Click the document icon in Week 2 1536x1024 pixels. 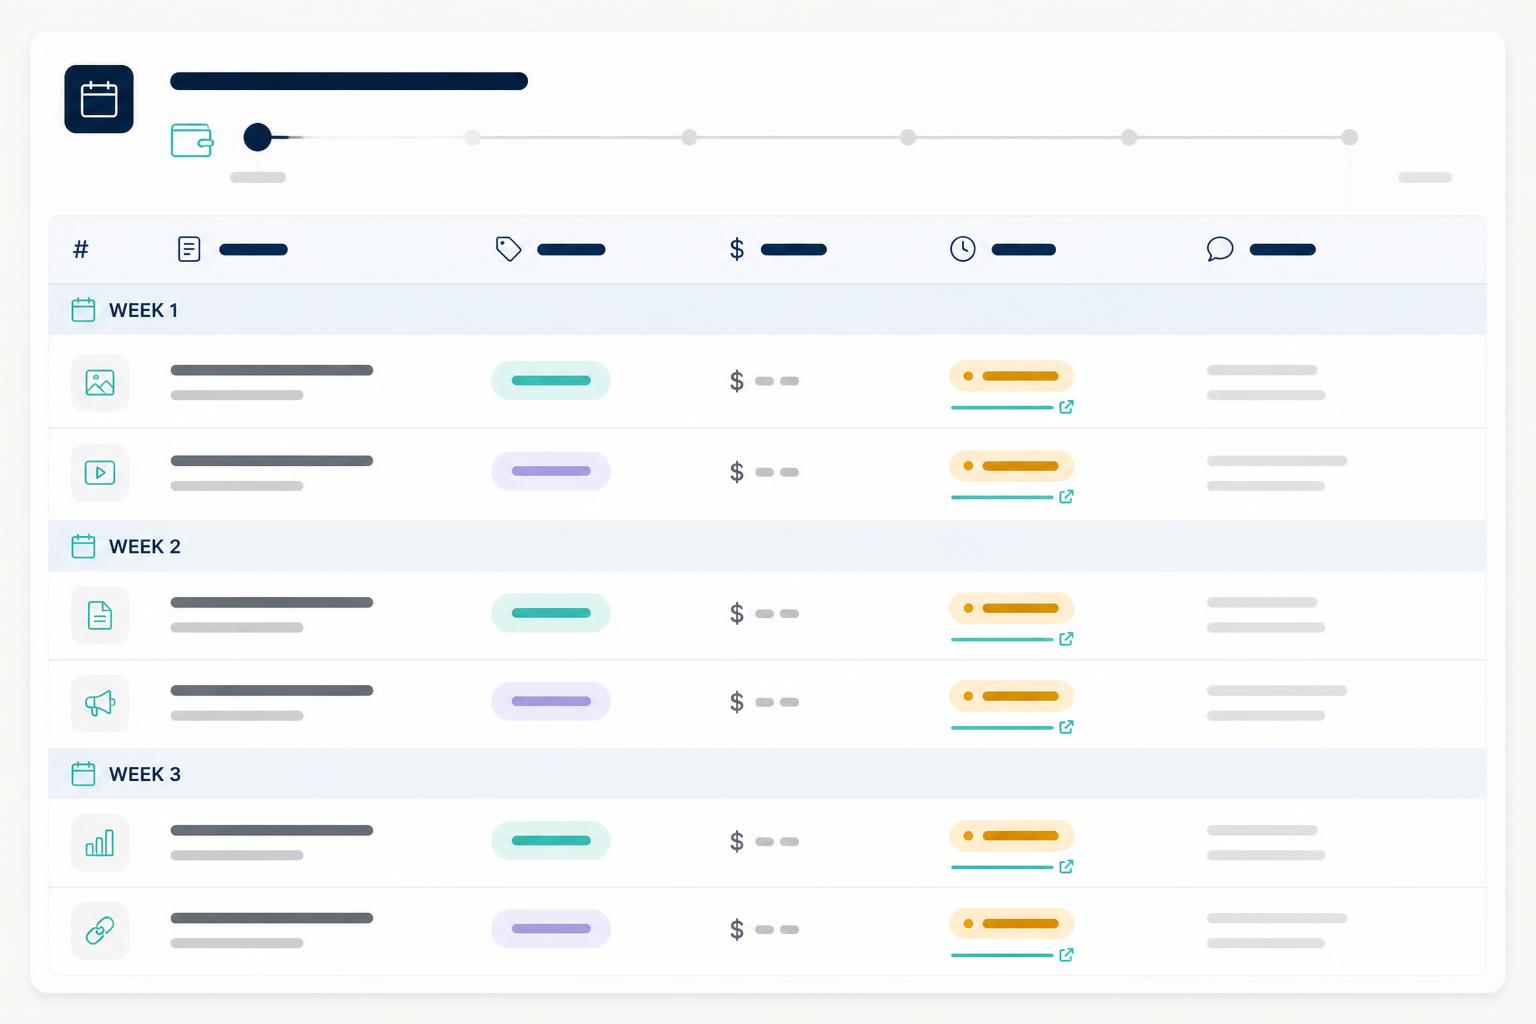coord(100,615)
